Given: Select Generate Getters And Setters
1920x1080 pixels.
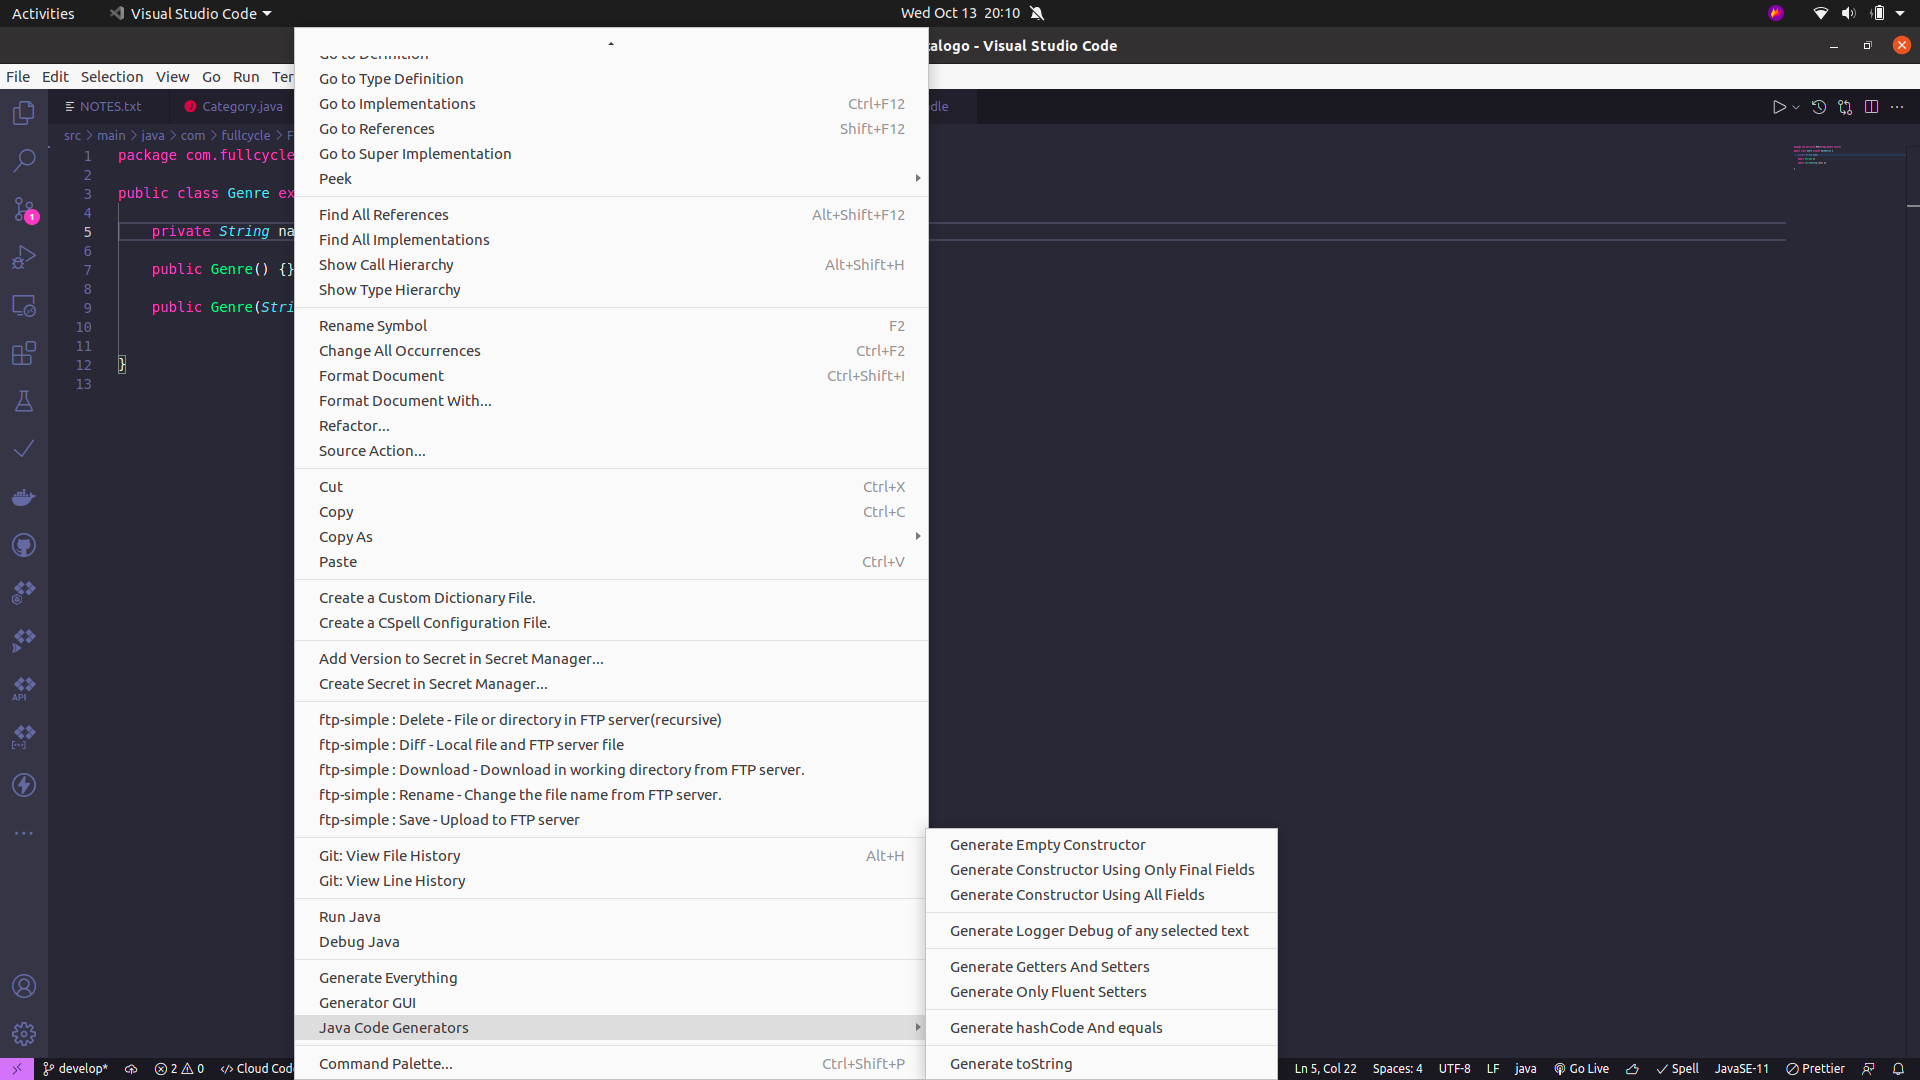Looking at the screenshot, I should [x=1049, y=967].
